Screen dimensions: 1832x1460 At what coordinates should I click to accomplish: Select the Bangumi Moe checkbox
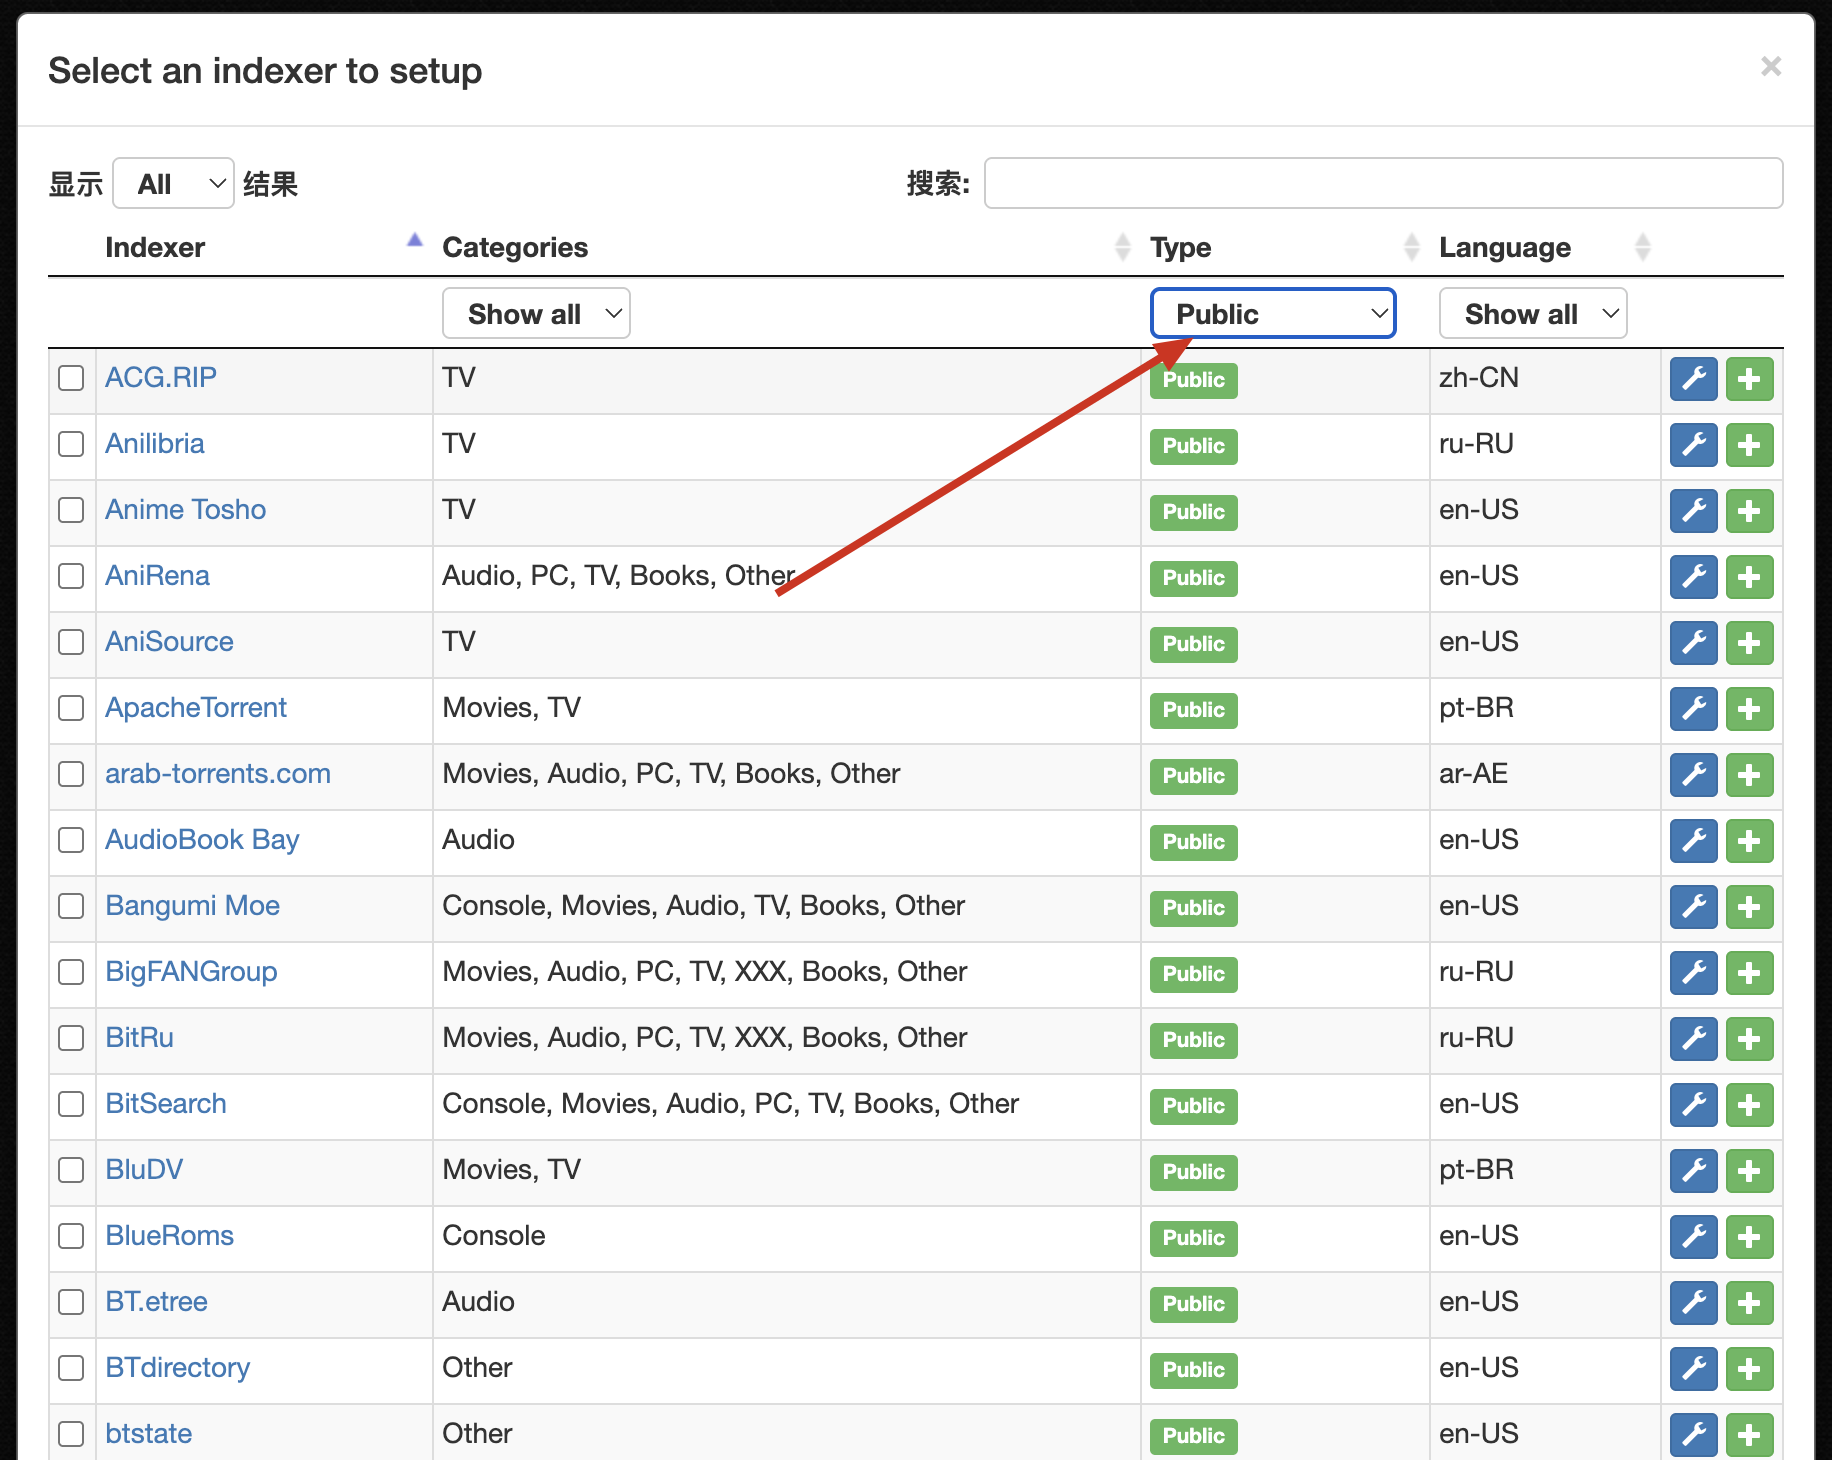(71, 906)
